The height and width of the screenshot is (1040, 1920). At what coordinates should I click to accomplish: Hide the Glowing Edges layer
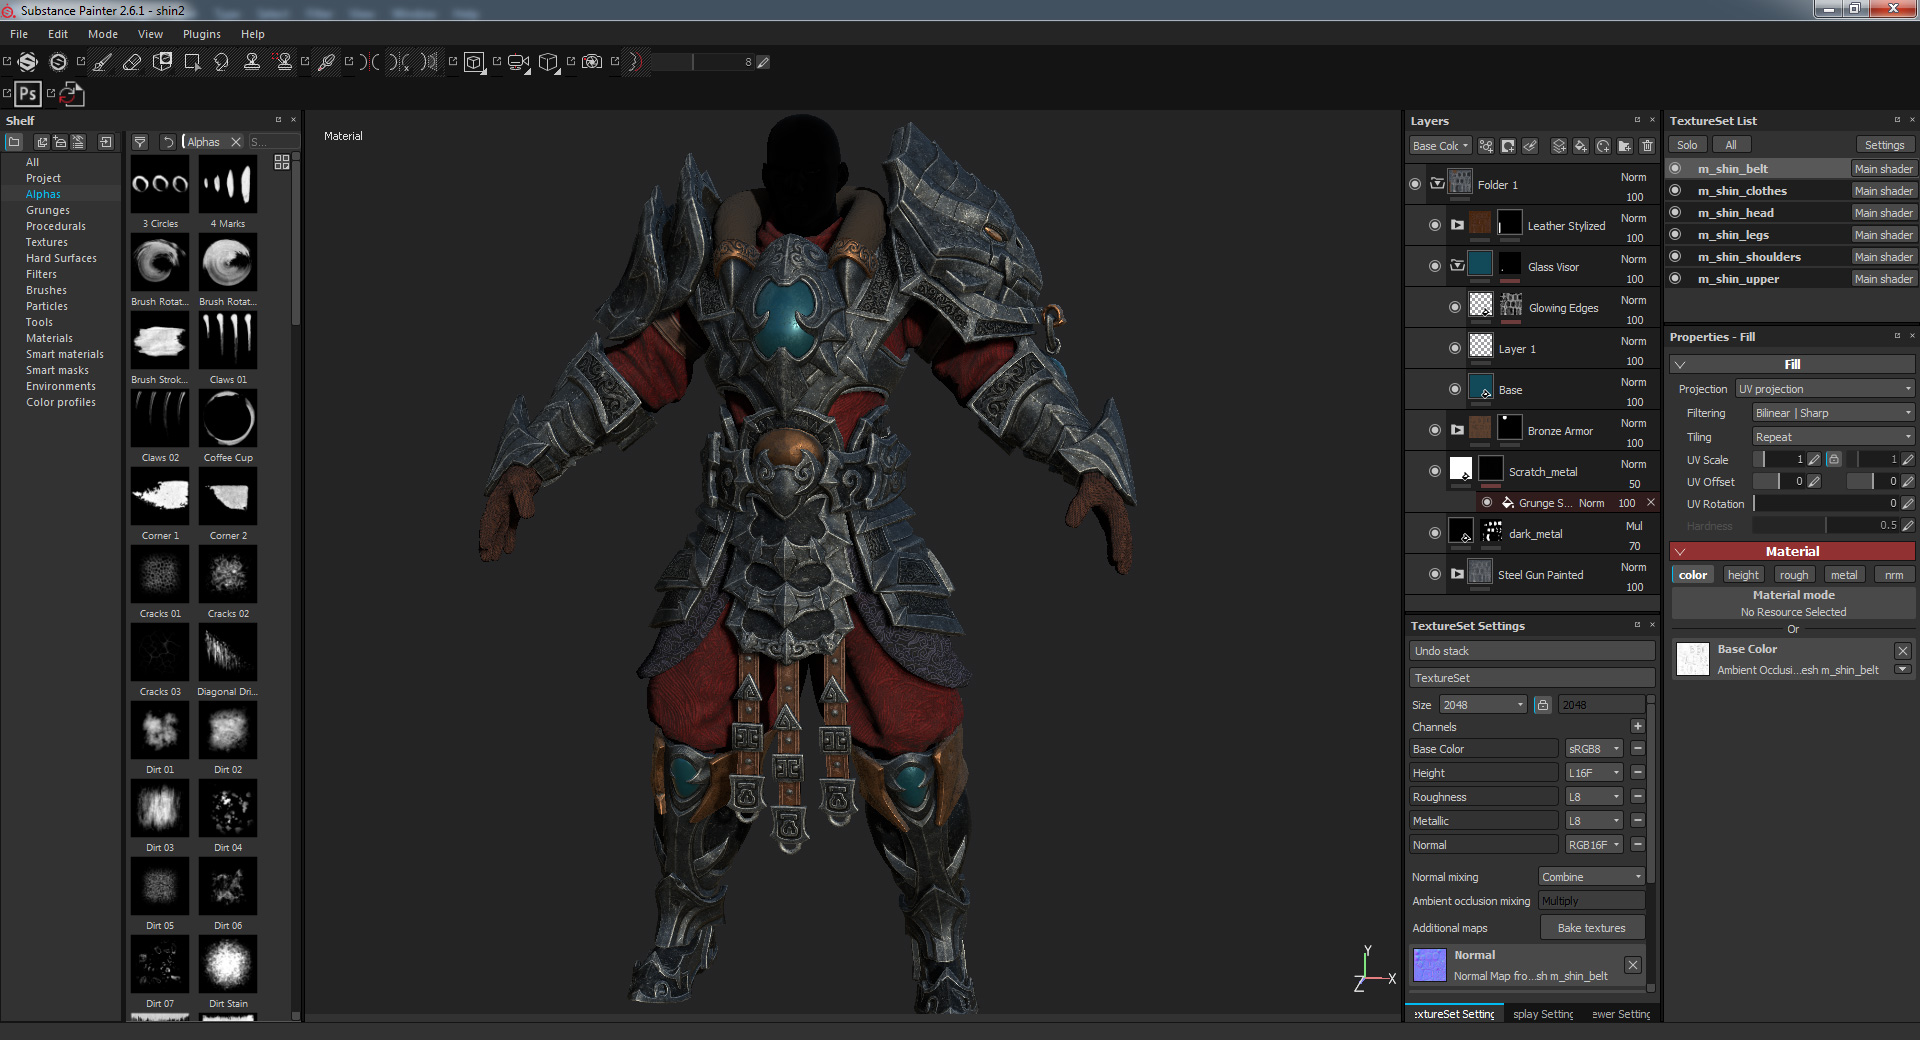pos(1455,307)
